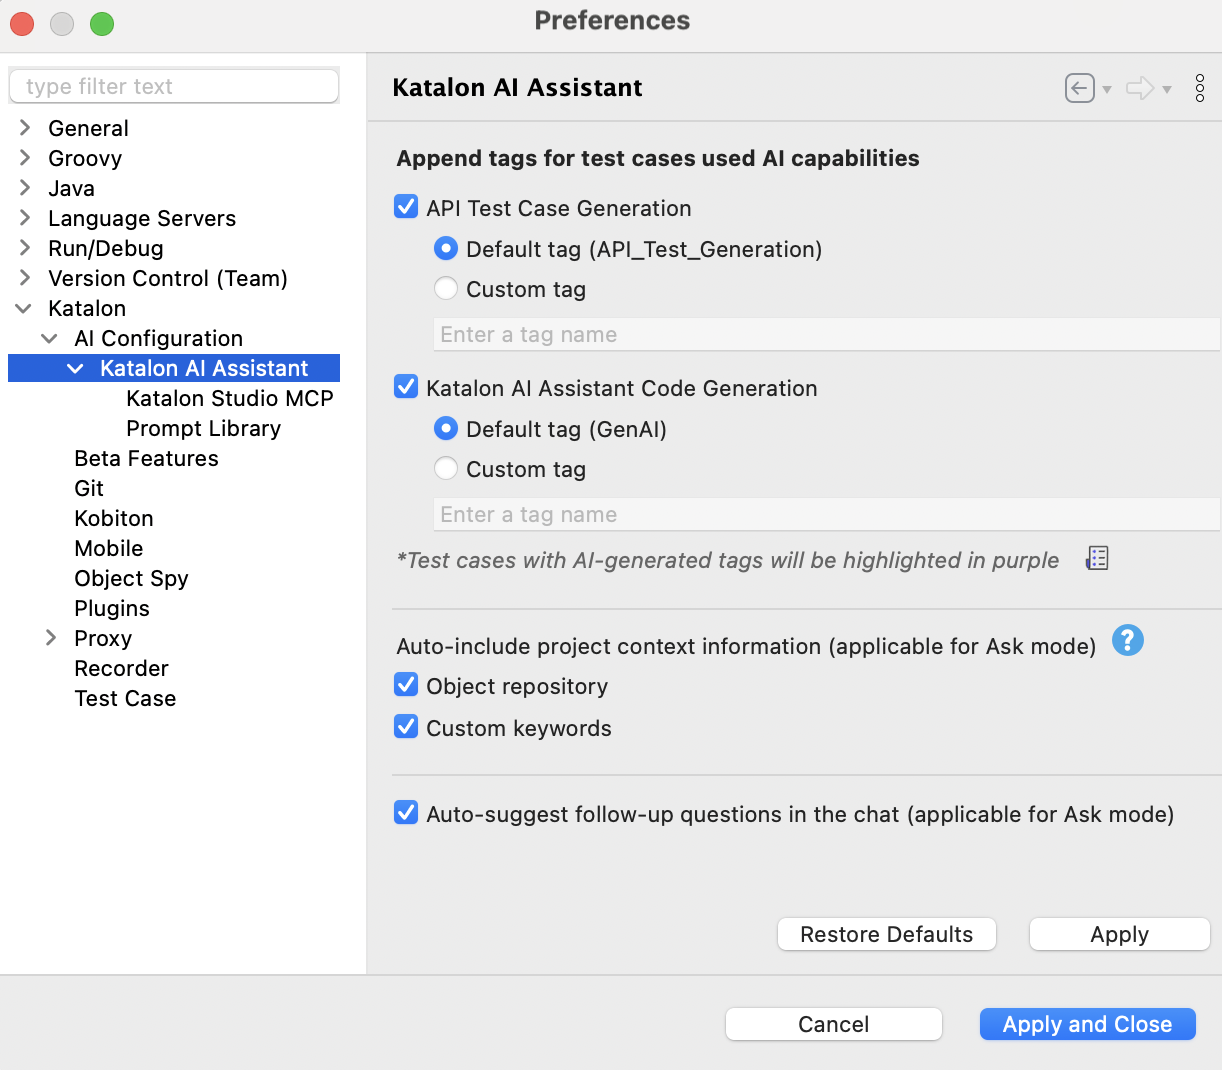Expand the General settings section

coord(23,128)
